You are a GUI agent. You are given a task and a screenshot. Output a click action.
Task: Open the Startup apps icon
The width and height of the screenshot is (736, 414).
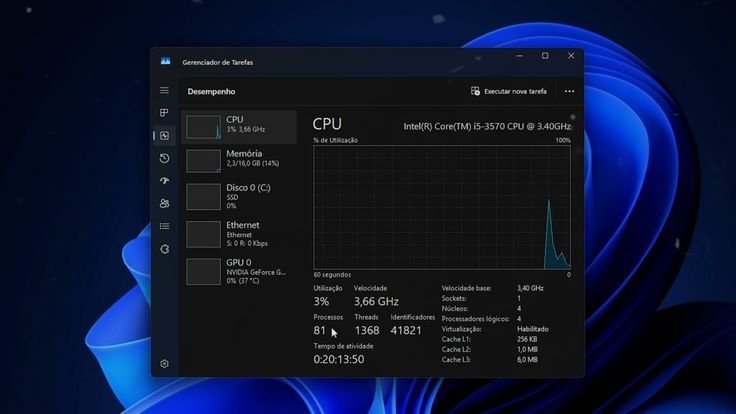click(x=164, y=181)
